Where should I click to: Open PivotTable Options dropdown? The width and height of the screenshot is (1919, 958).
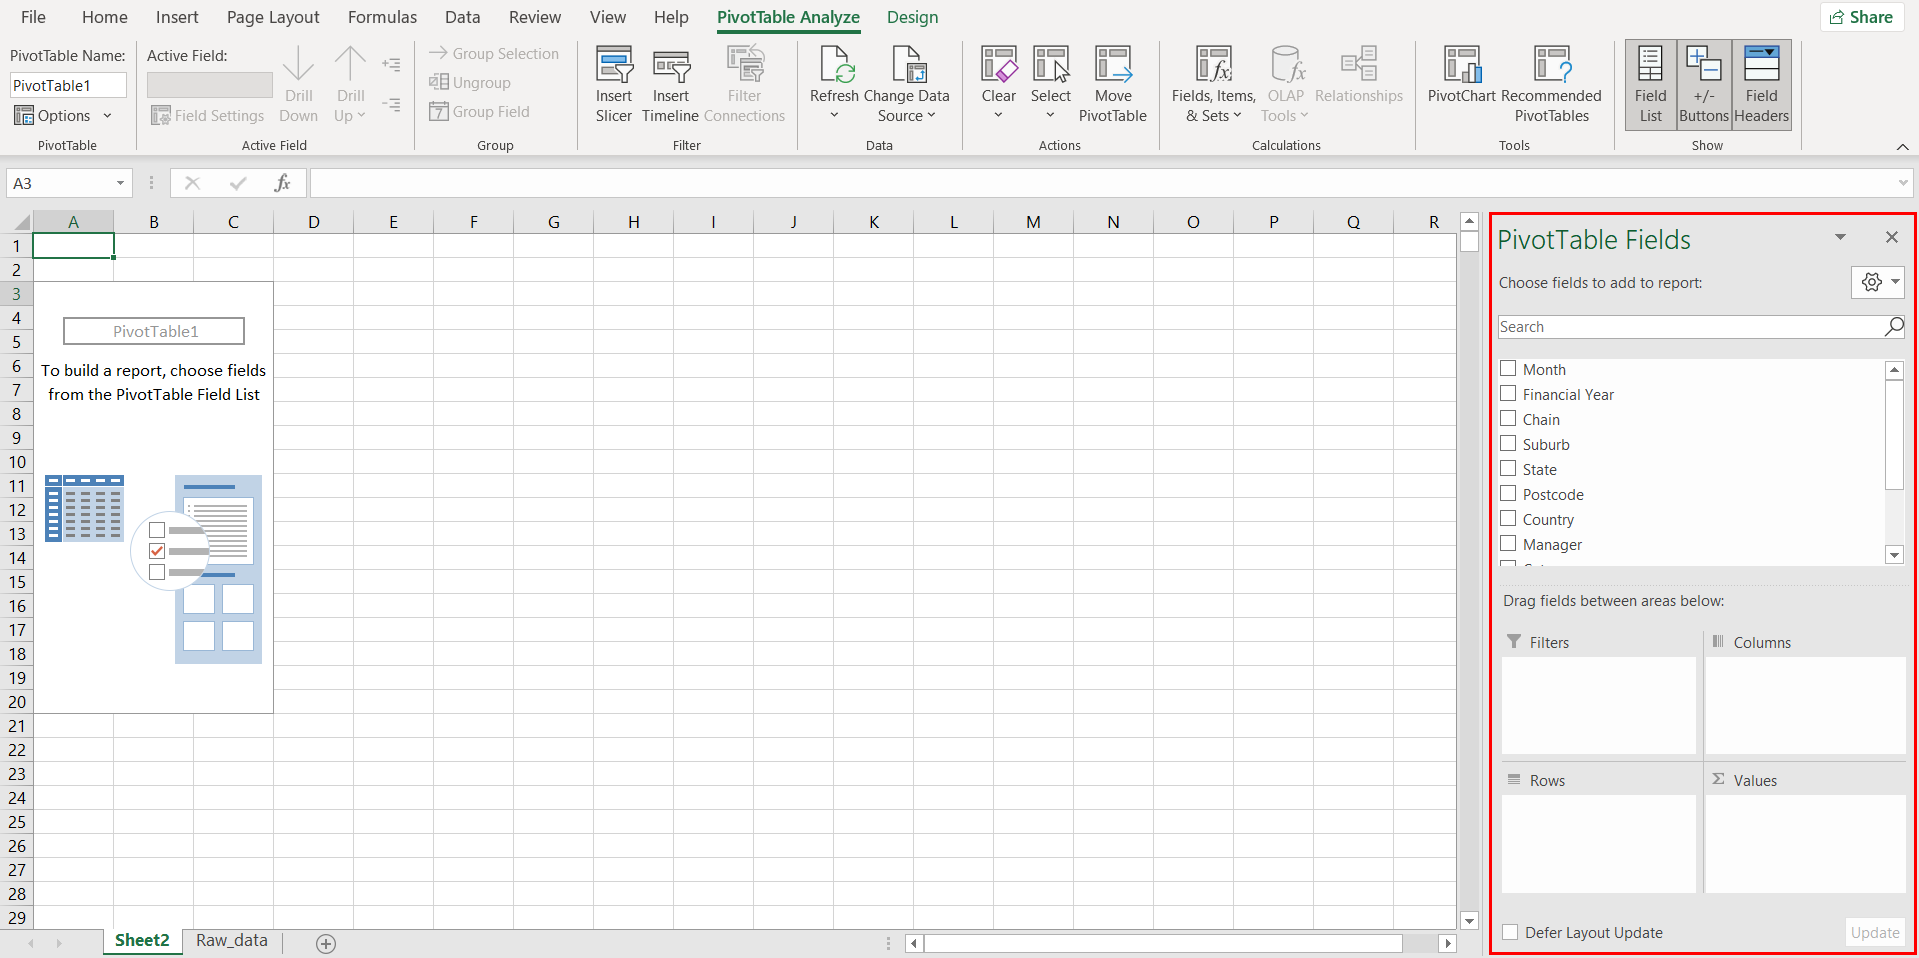pos(63,116)
